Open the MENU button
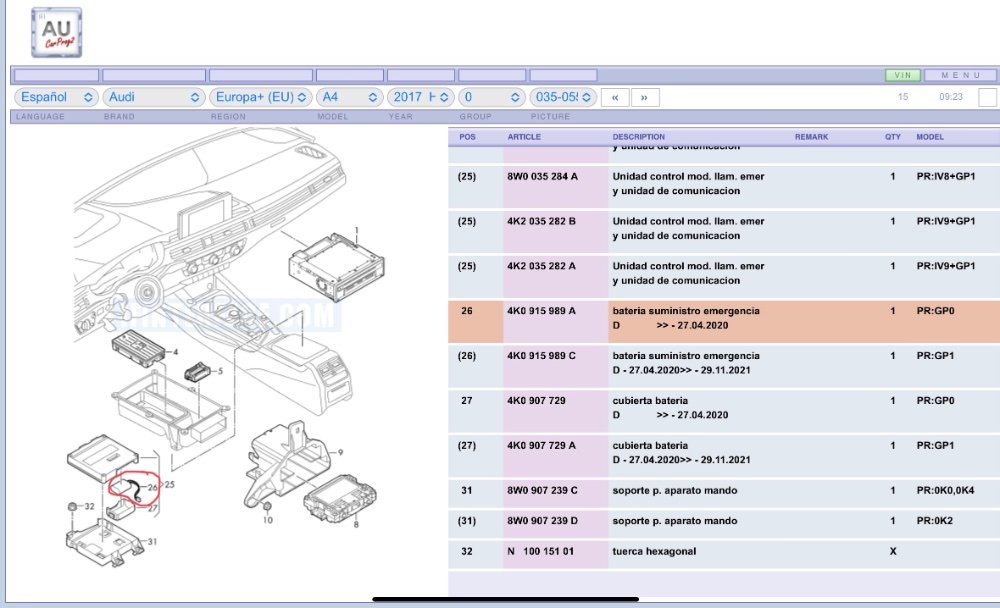Image resolution: width=1000 pixels, height=608 pixels. pyautogui.click(x=960, y=75)
